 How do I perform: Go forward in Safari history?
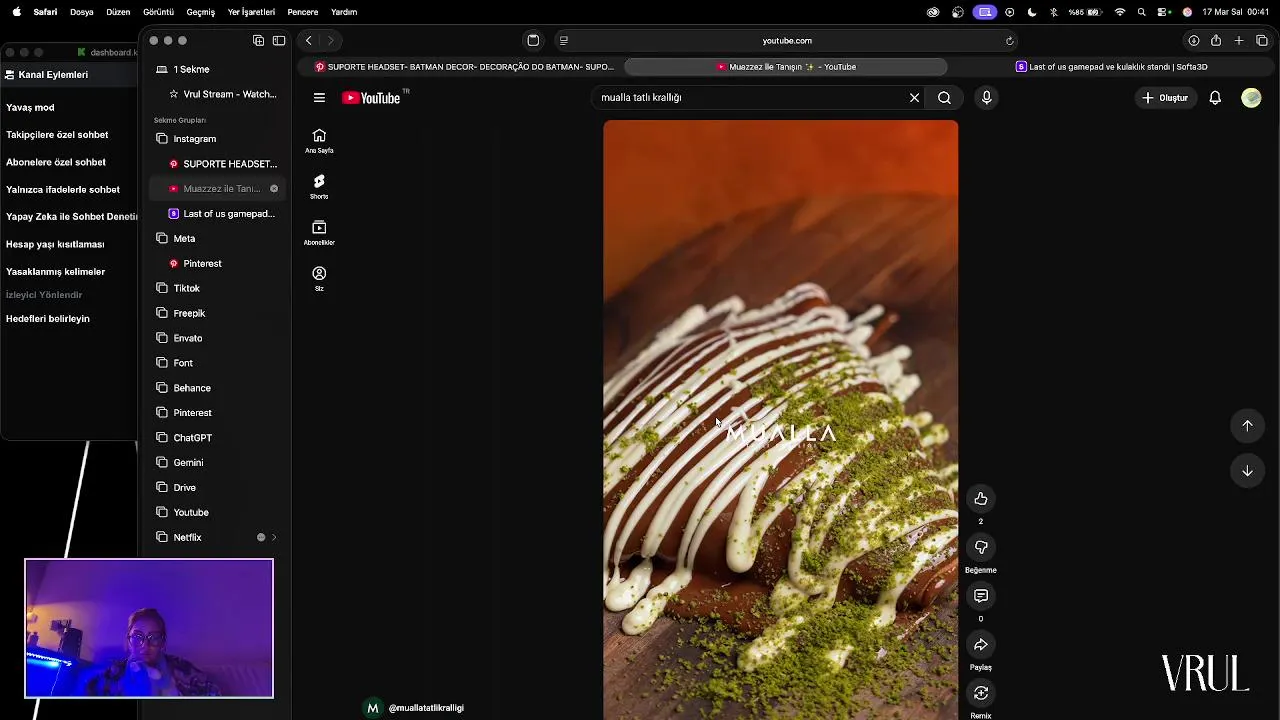point(330,41)
